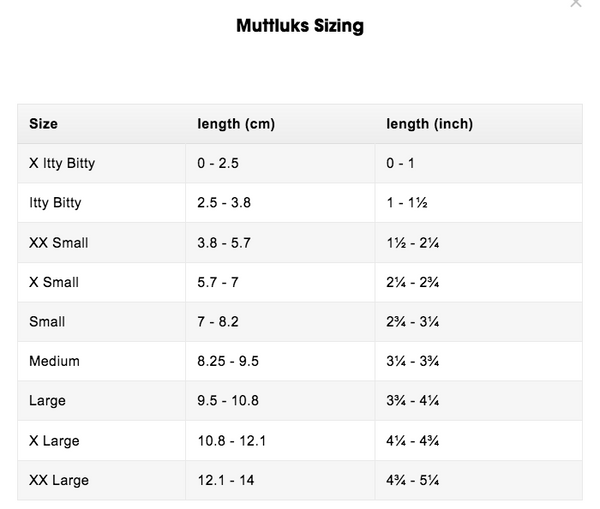This screenshot has height=509, width=600.
Task: Click the 12.1 - 14 cm cell
Action: click(280, 480)
